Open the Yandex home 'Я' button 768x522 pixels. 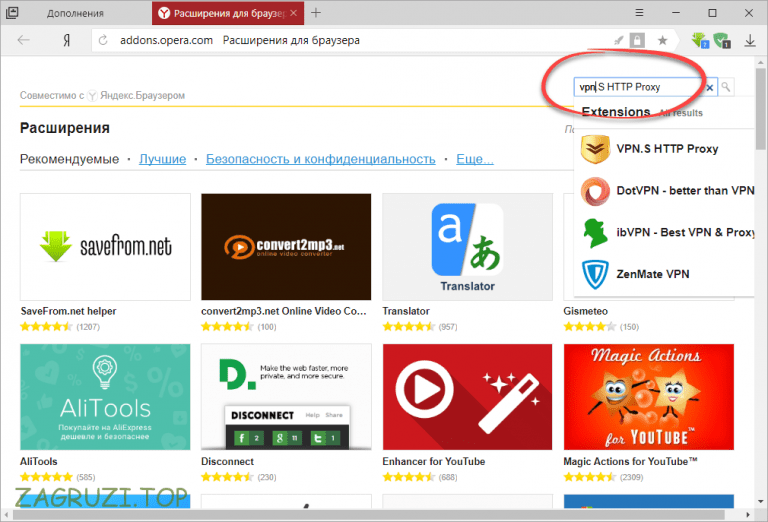coord(67,40)
